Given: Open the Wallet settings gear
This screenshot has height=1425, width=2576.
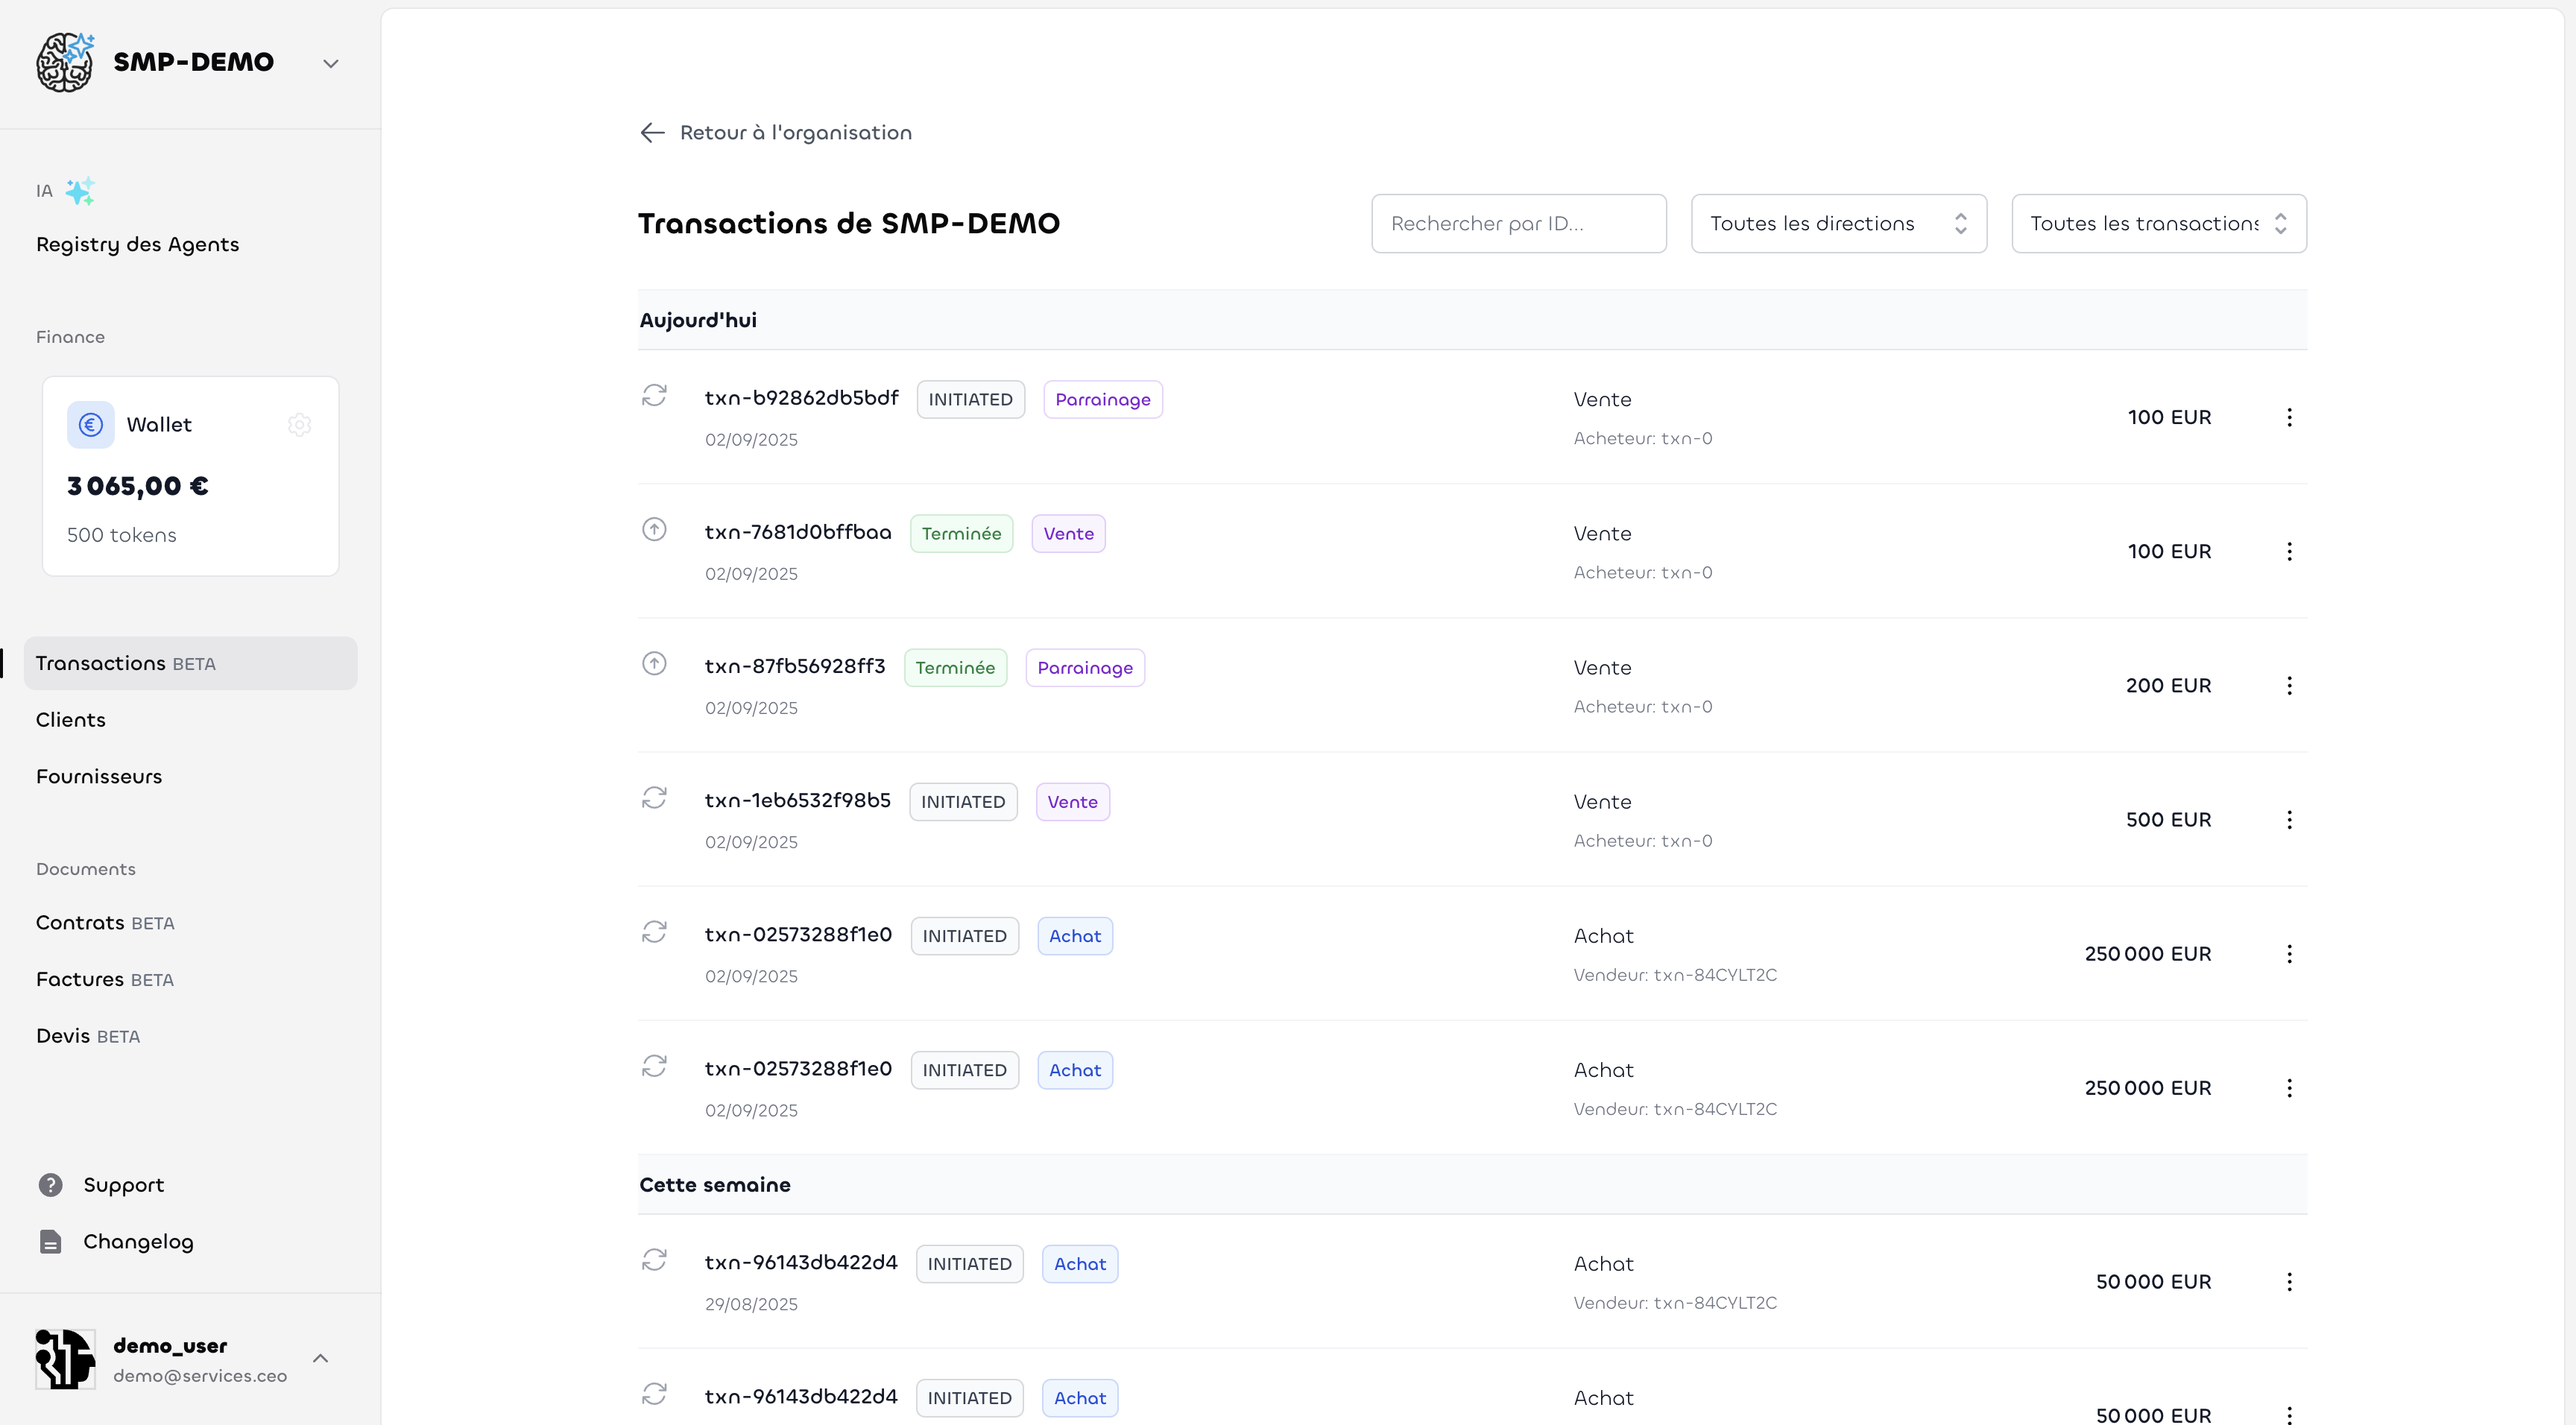Looking at the screenshot, I should (x=299, y=424).
